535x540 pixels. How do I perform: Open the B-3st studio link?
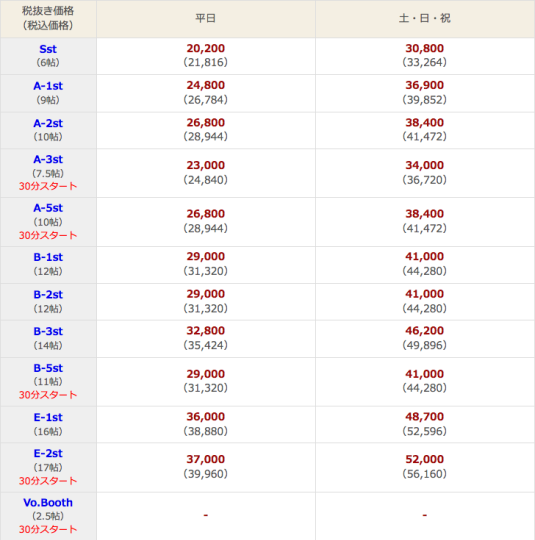[x=48, y=331]
